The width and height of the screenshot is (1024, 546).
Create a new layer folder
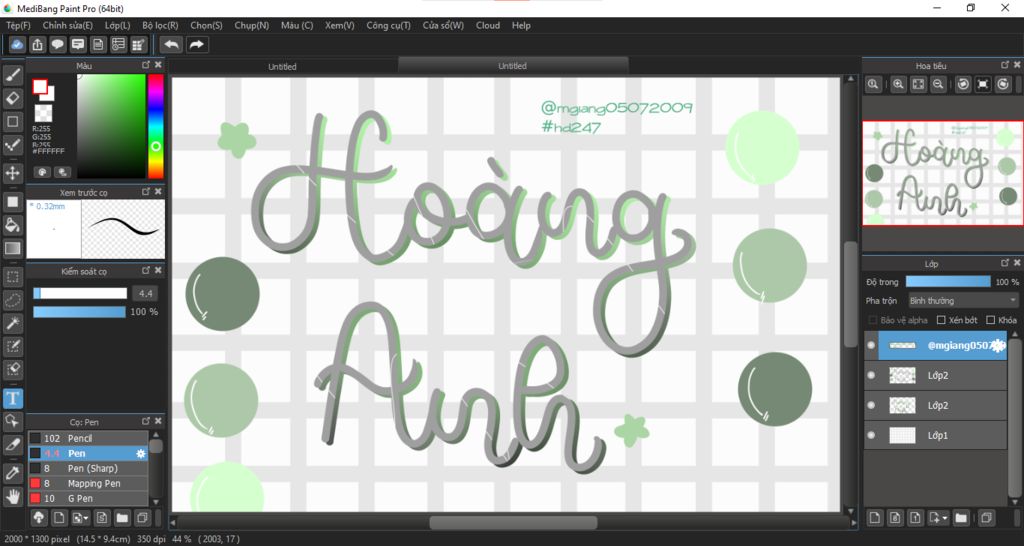[961, 518]
